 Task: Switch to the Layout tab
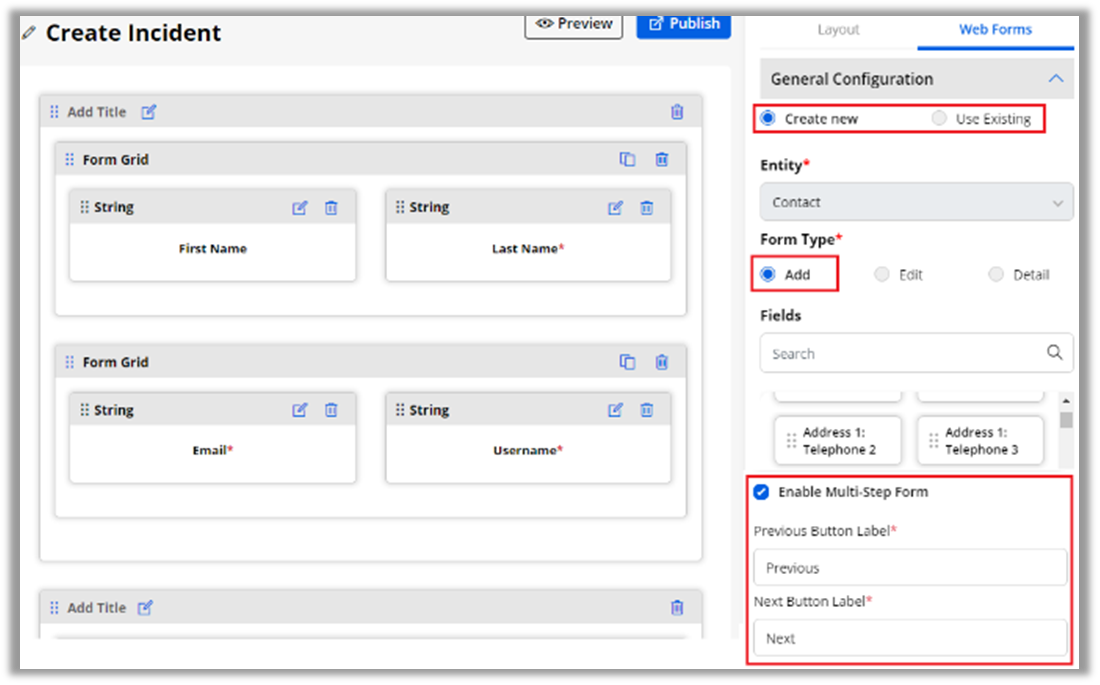[838, 30]
